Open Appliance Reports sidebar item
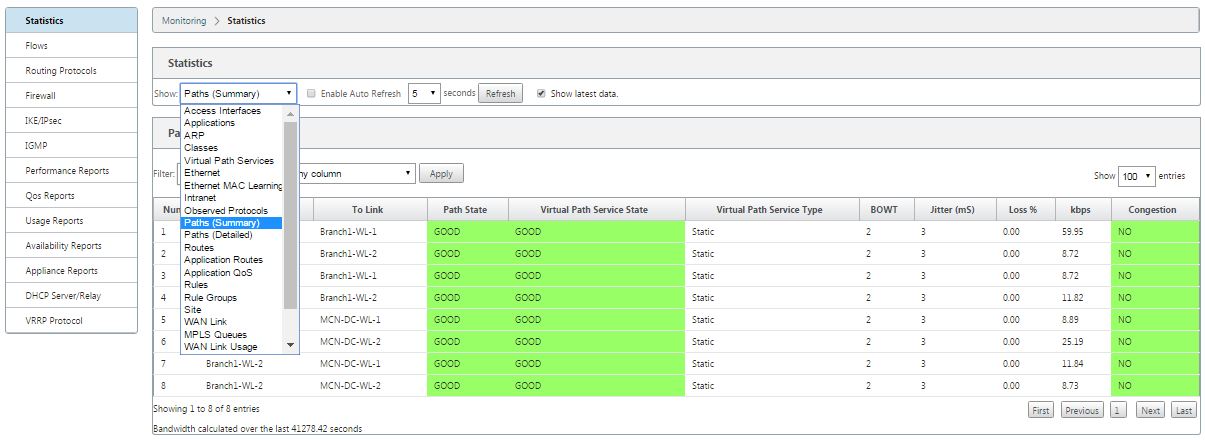This screenshot has width=1205, height=440. click(x=71, y=271)
